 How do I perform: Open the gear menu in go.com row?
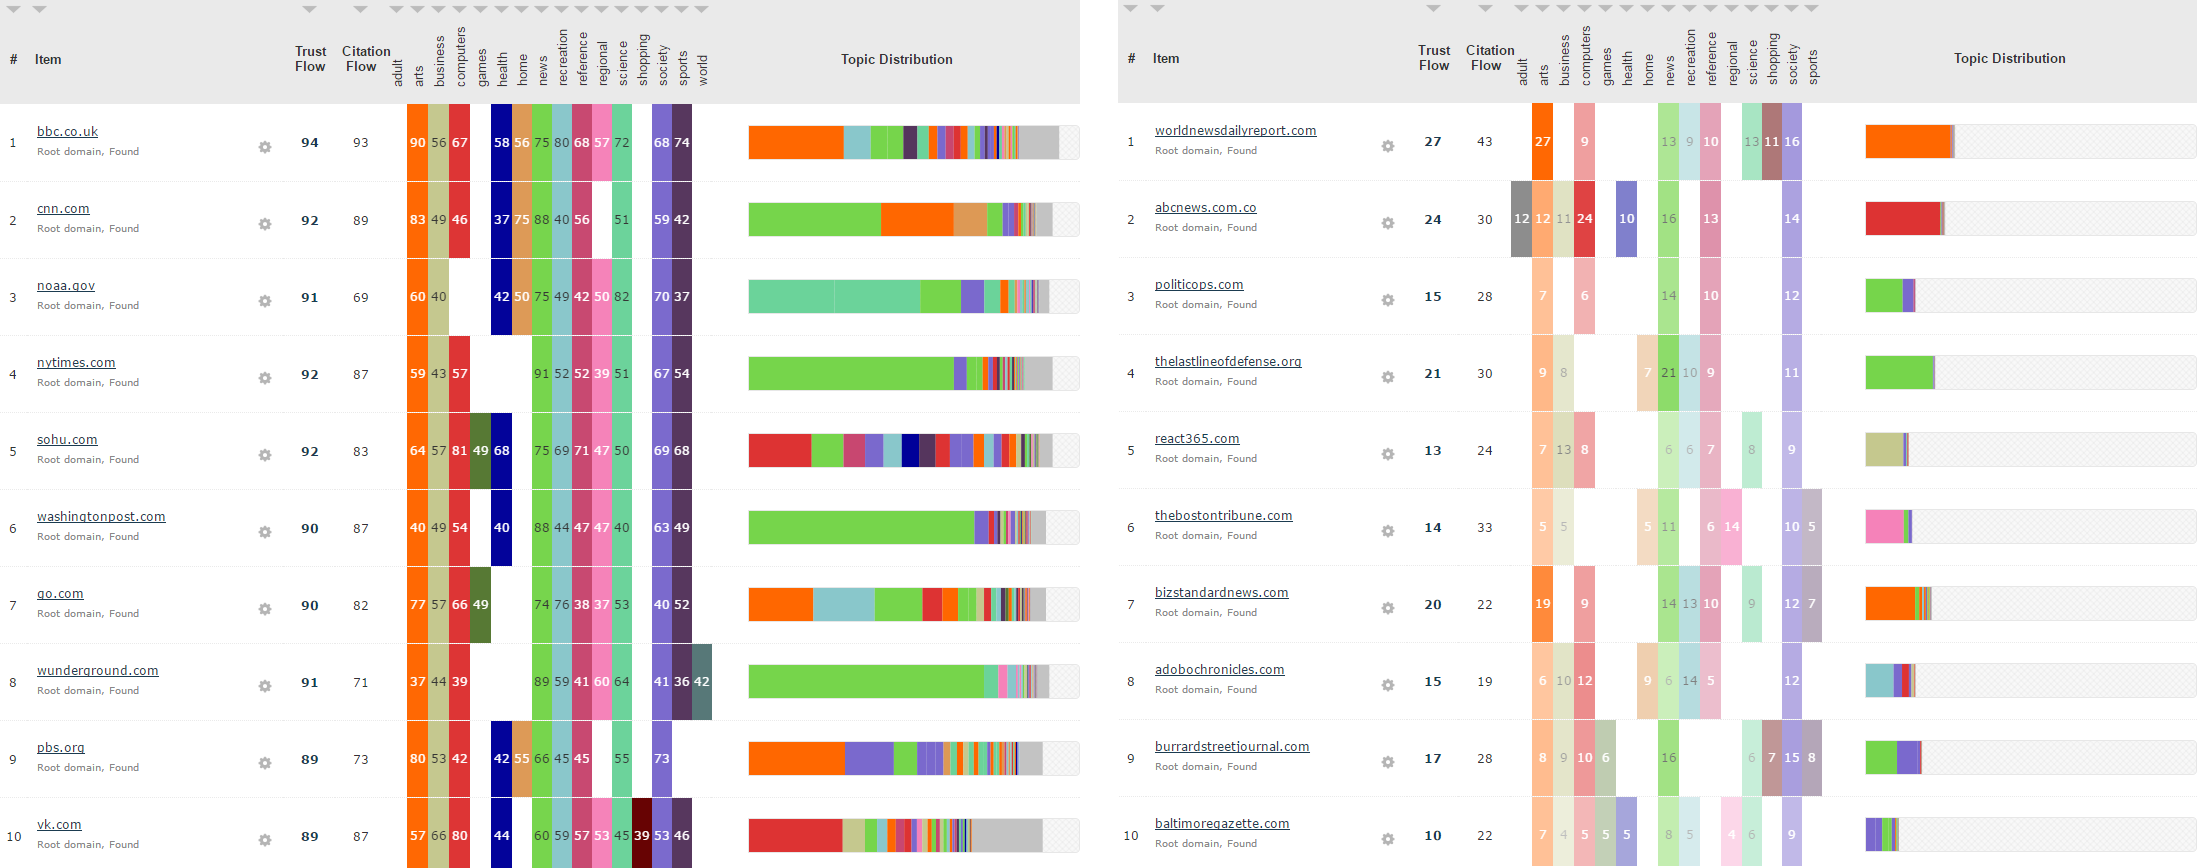(x=265, y=609)
